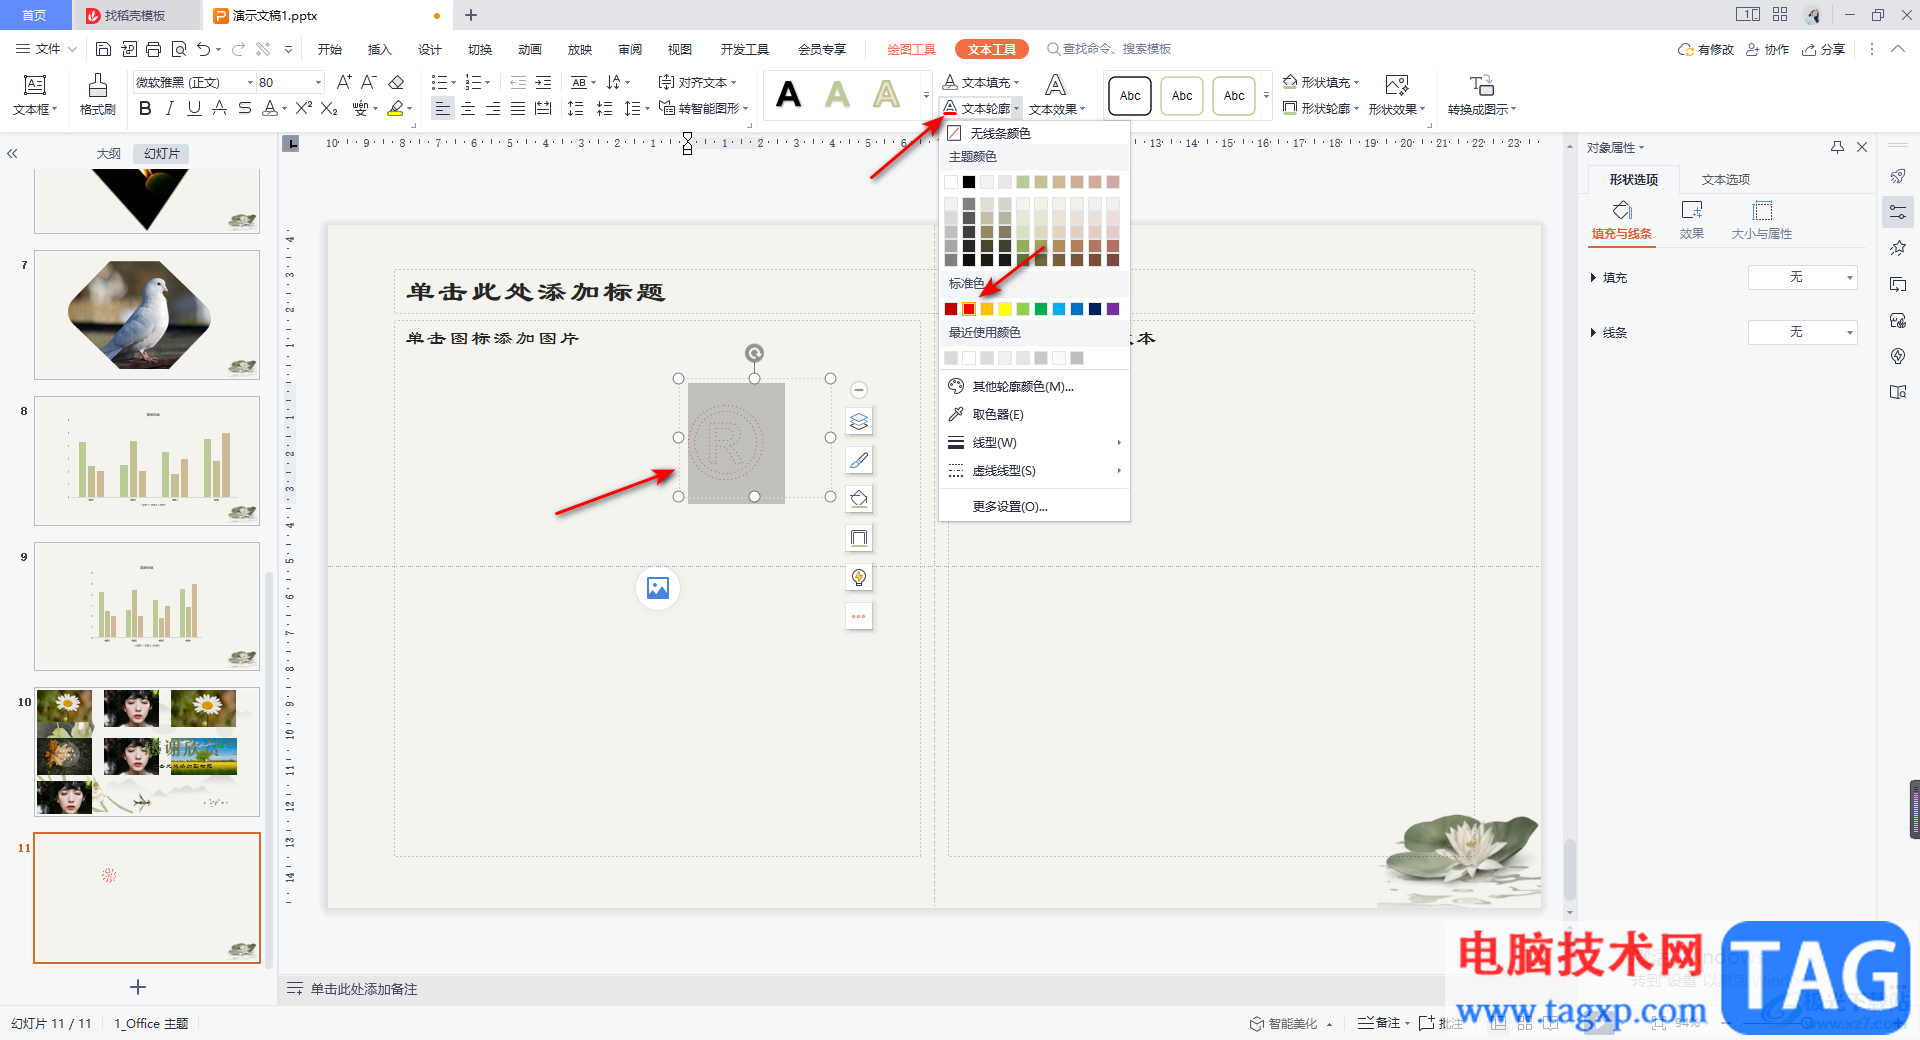Viewport: 1920px width, 1040px height.
Task: Open the Text Box (文本框) tool
Action: [x=35, y=95]
